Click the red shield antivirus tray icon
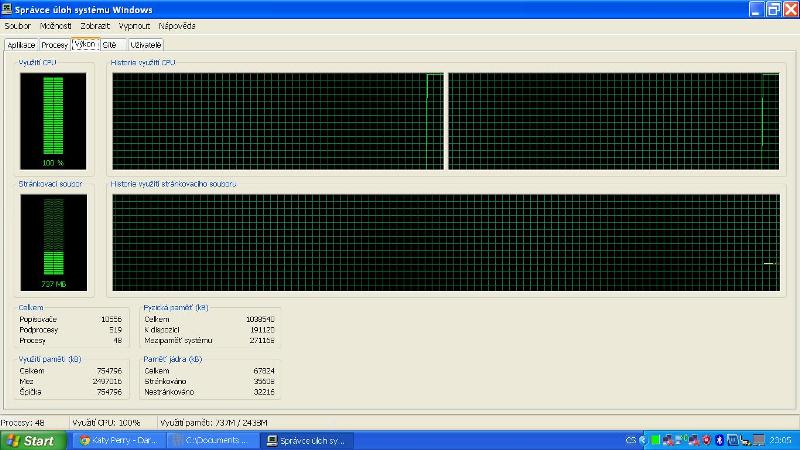Image resolution: width=800 pixels, height=450 pixels. [706, 440]
